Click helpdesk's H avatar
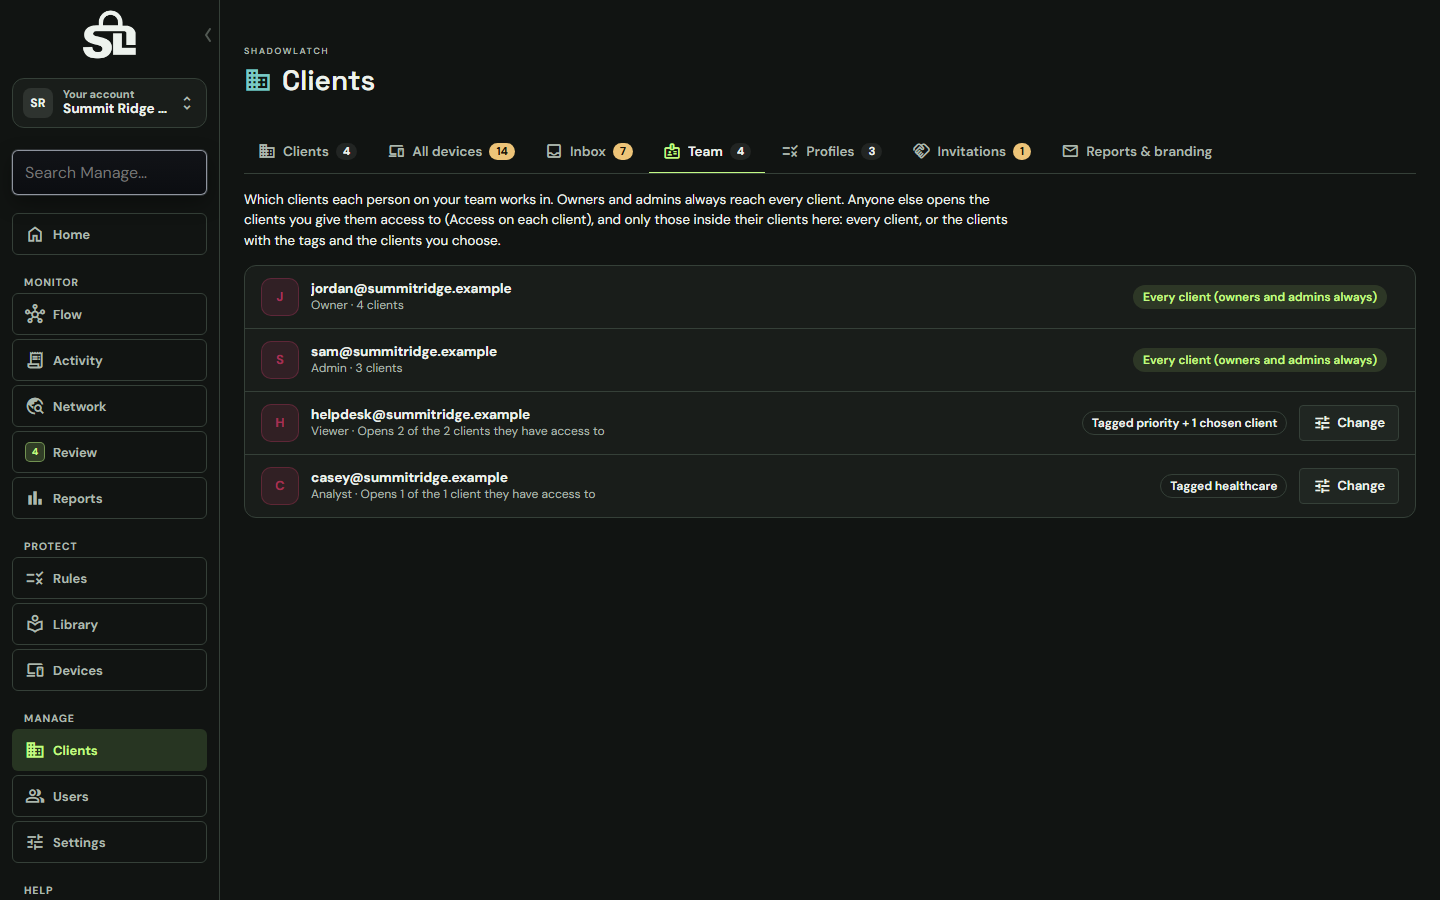 click(x=280, y=423)
